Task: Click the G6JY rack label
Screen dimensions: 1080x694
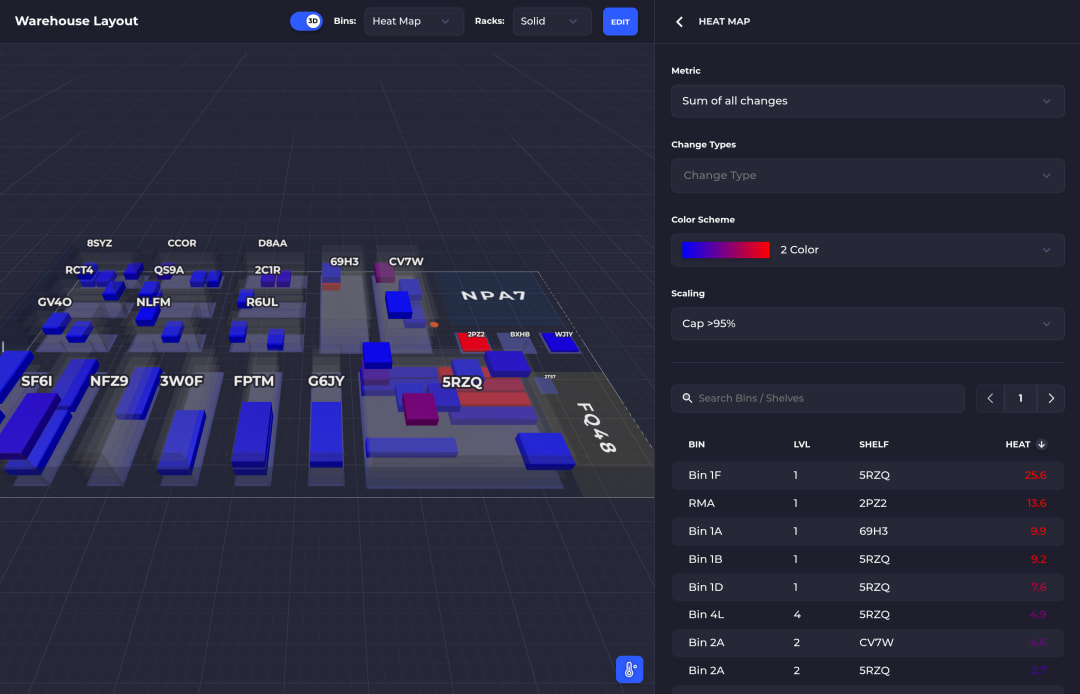Action: [326, 381]
